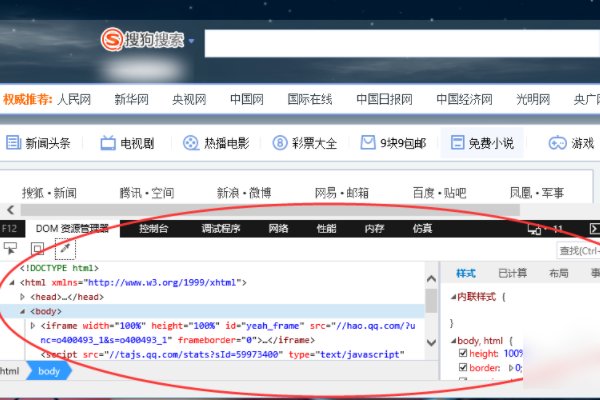The width and height of the screenshot is (600, 400).
Task: Open the 网易·邮箱 site link
Action: pyautogui.click(x=342, y=193)
